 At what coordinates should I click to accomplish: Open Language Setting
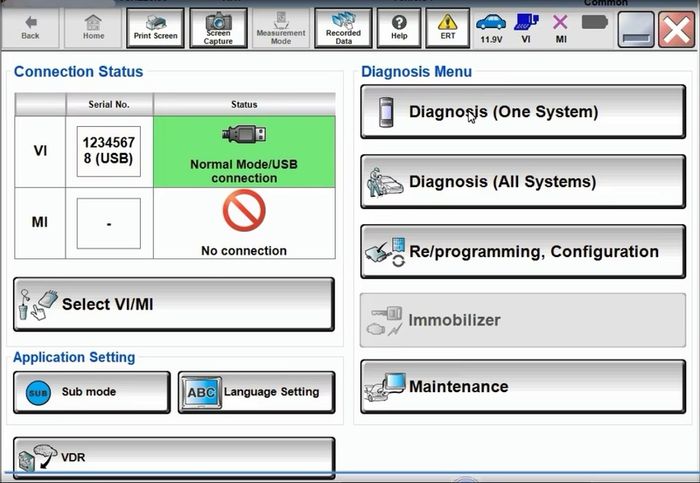click(x=256, y=392)
